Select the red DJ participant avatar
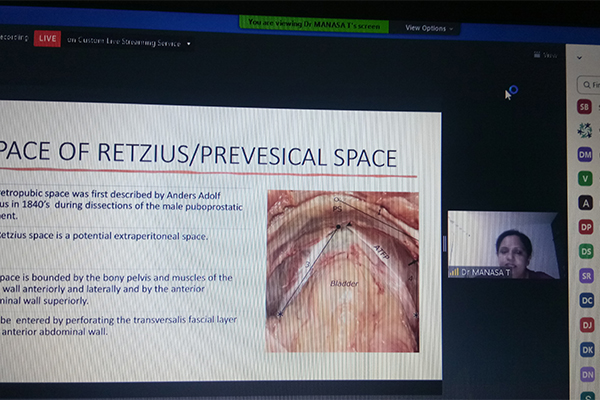 (585, 324)
